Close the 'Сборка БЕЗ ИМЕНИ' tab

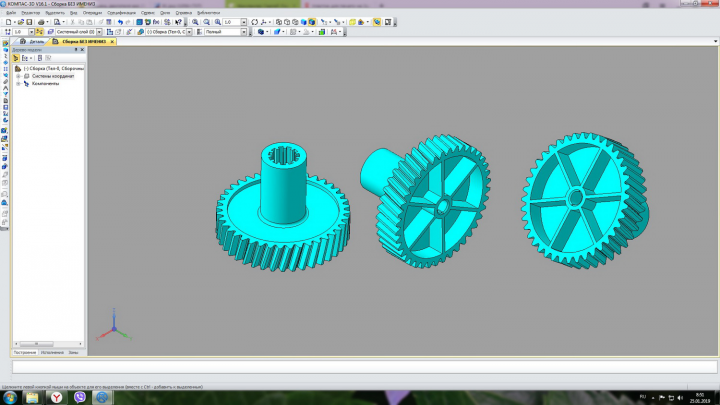point(112,42)
